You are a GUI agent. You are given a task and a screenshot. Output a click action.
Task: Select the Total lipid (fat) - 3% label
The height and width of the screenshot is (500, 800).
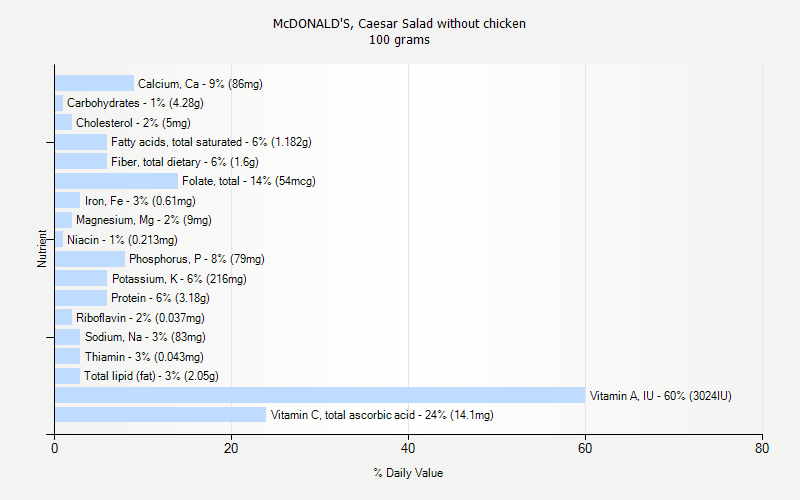click(152, 376)
